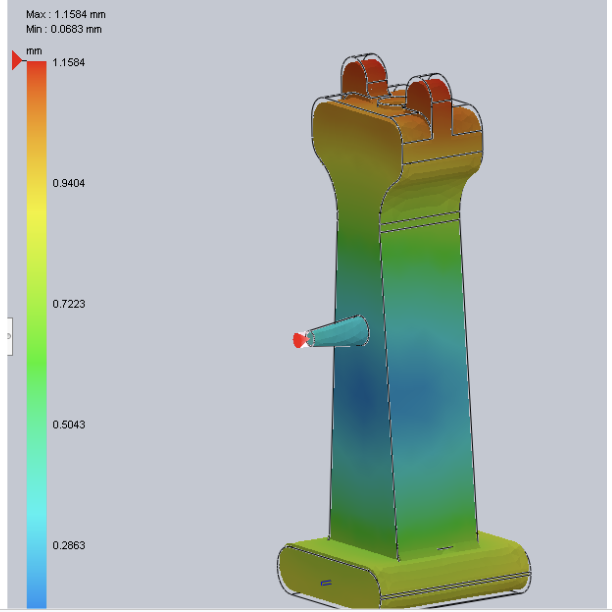
Task: Click the 0.2863 legend value
Action: [68, 545]
